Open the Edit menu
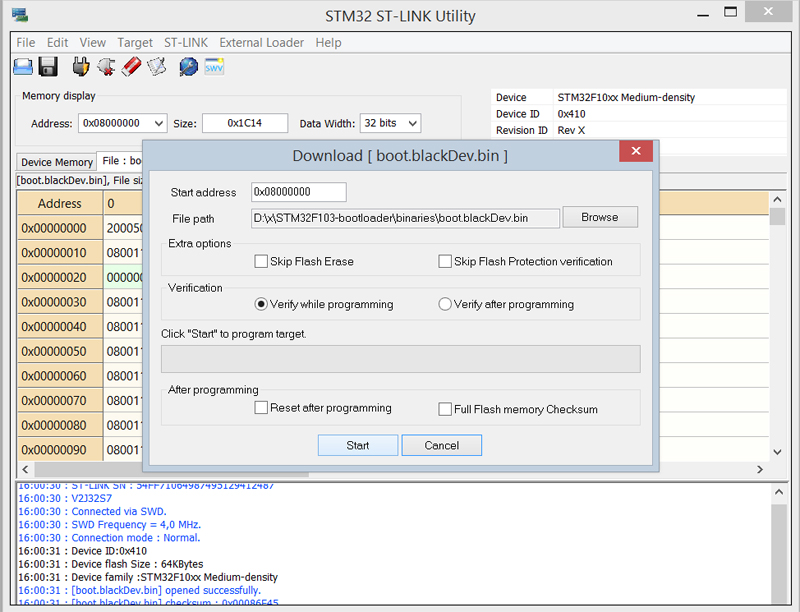800x612 pixels. [57, 43]
